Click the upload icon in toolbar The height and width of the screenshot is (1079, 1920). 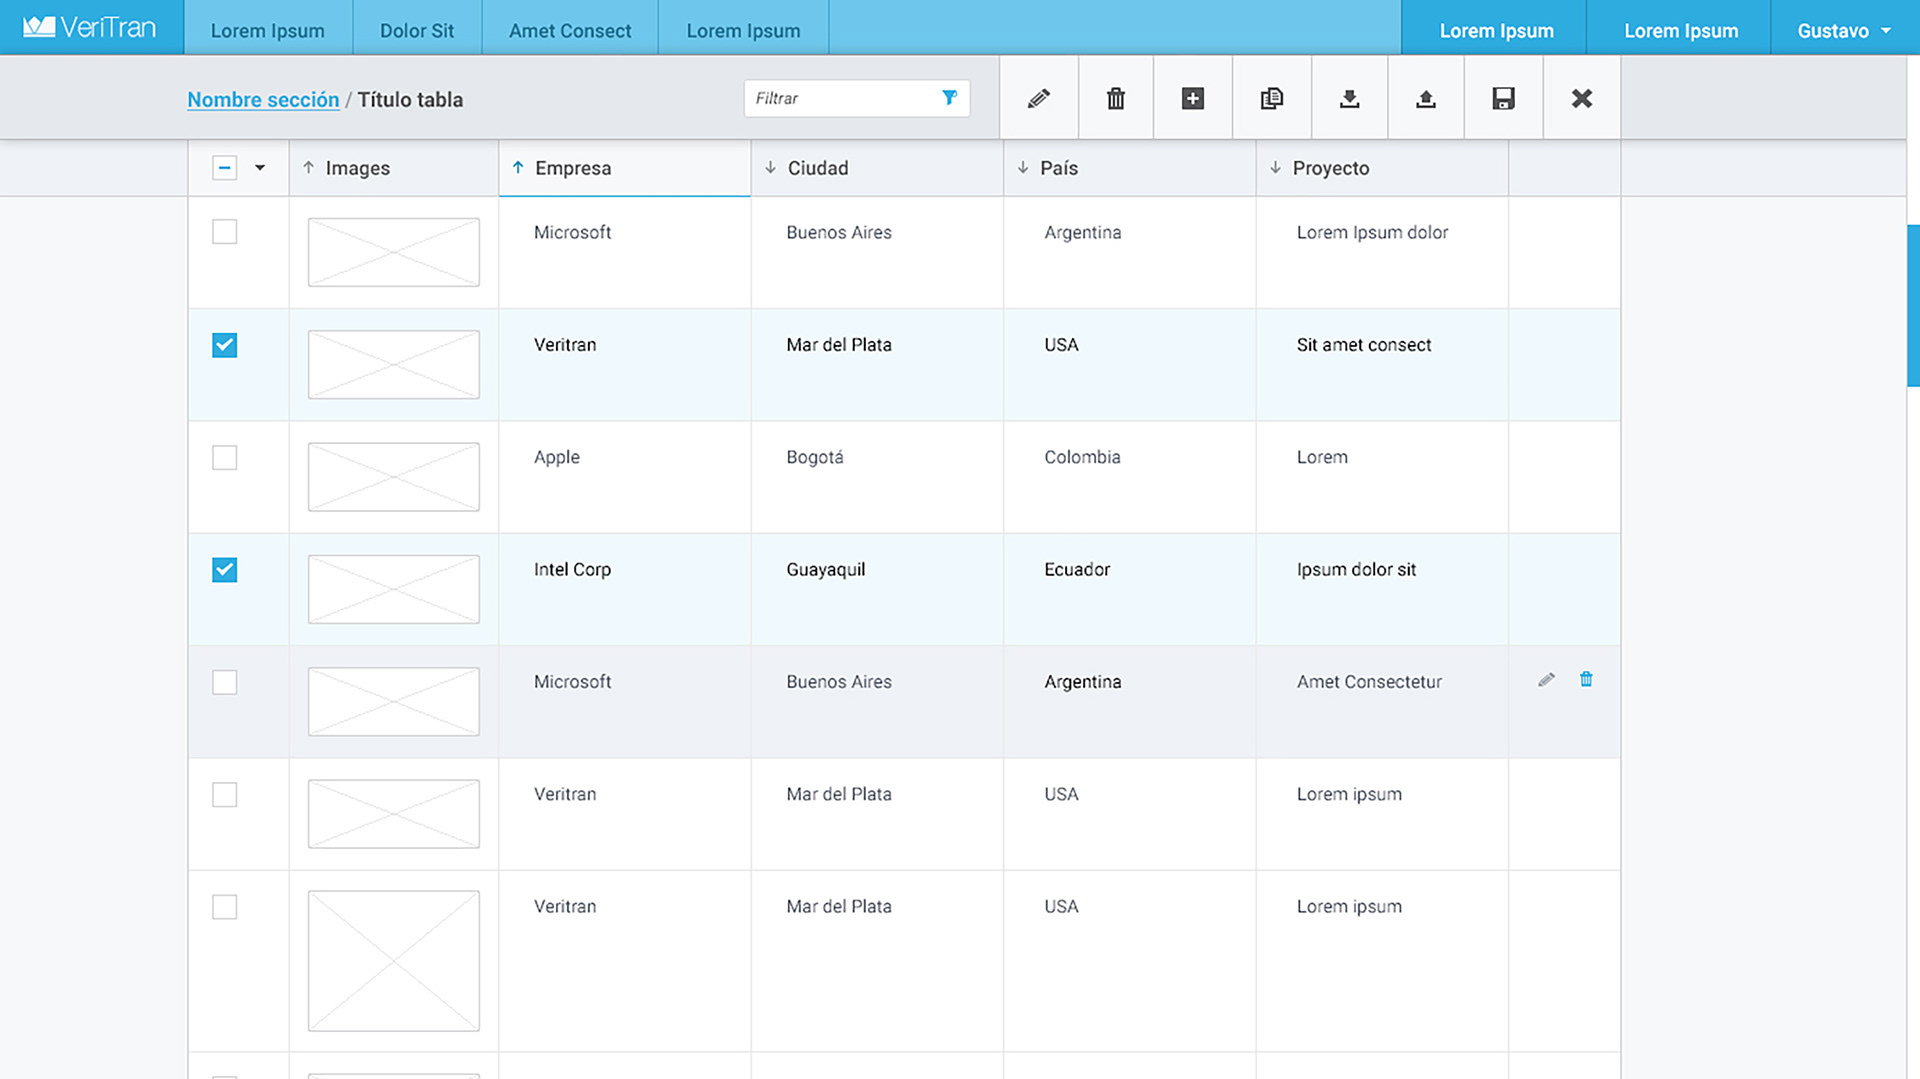point(1426,98)
